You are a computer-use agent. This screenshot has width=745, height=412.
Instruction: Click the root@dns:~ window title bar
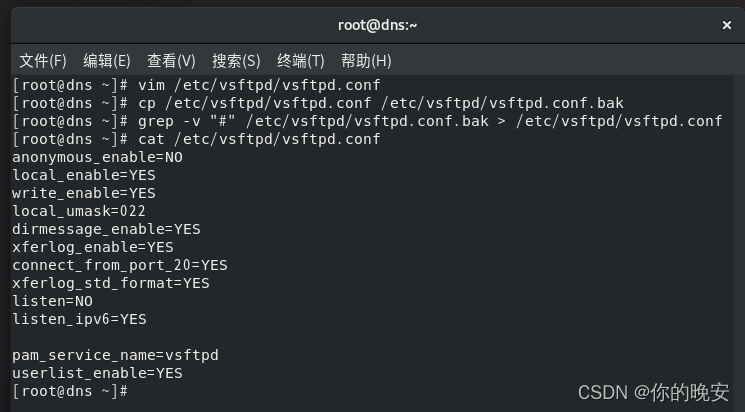tap(378, 25)
